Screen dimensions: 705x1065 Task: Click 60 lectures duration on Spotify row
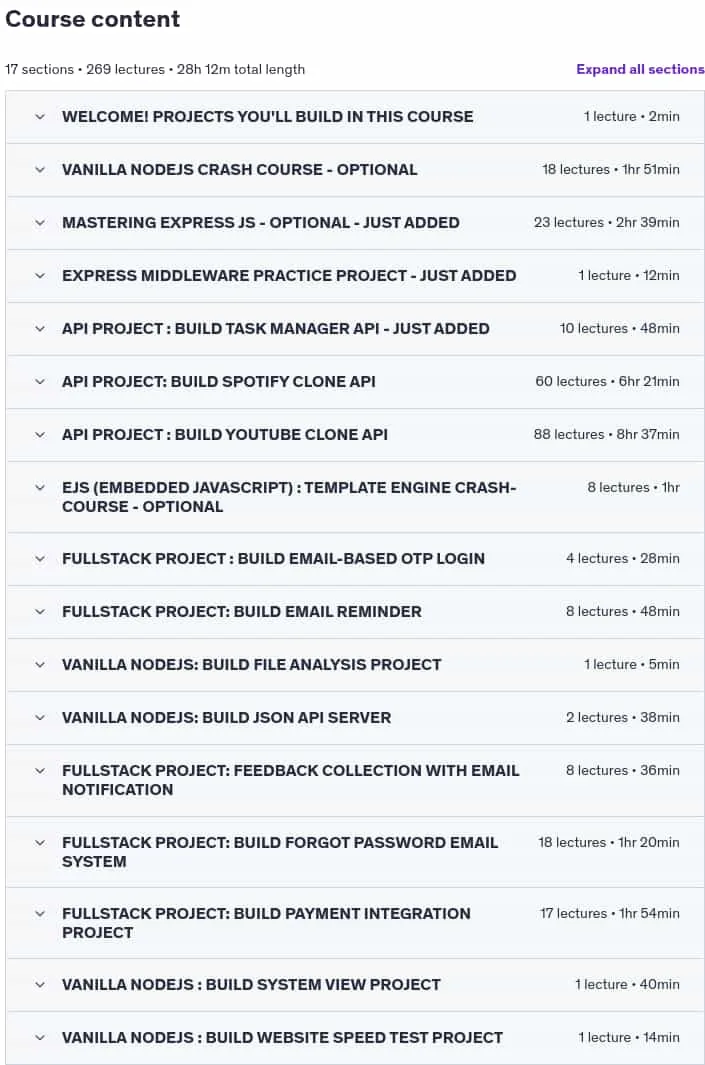tap(607, 382)
